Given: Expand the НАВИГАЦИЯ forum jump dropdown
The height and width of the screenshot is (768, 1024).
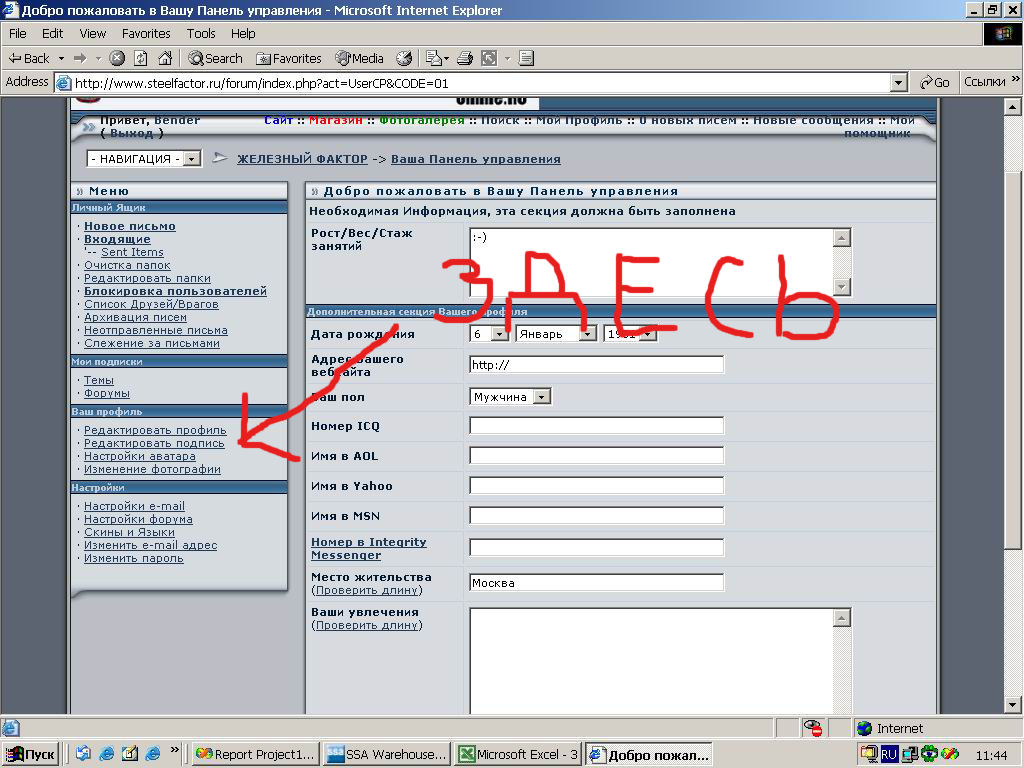Looking at the screenshot, I should coord(192,159).
